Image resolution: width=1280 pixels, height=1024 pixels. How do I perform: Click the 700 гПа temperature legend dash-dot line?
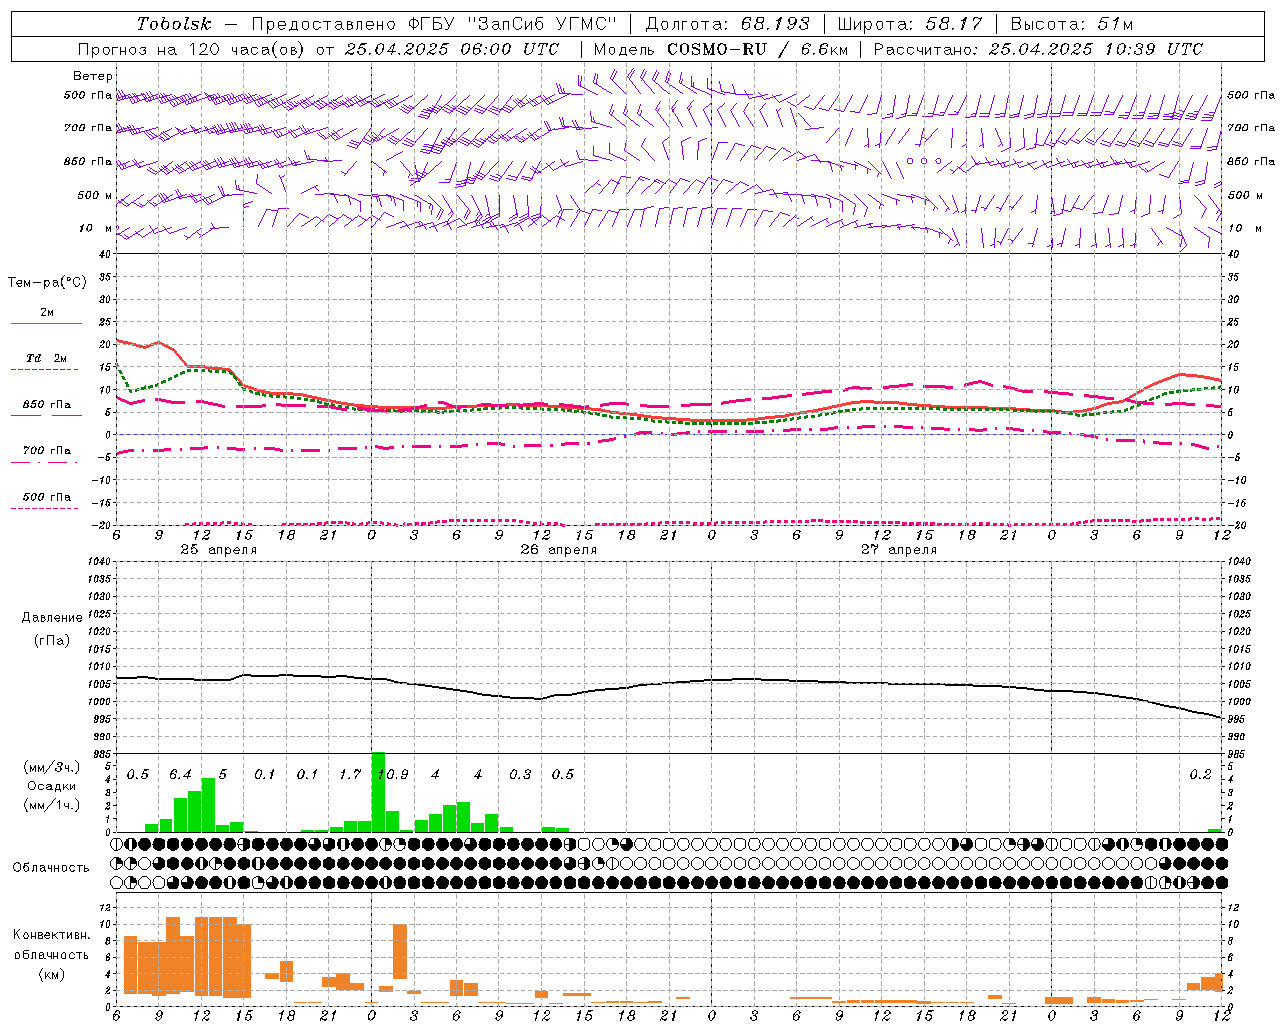coord(46,462)
